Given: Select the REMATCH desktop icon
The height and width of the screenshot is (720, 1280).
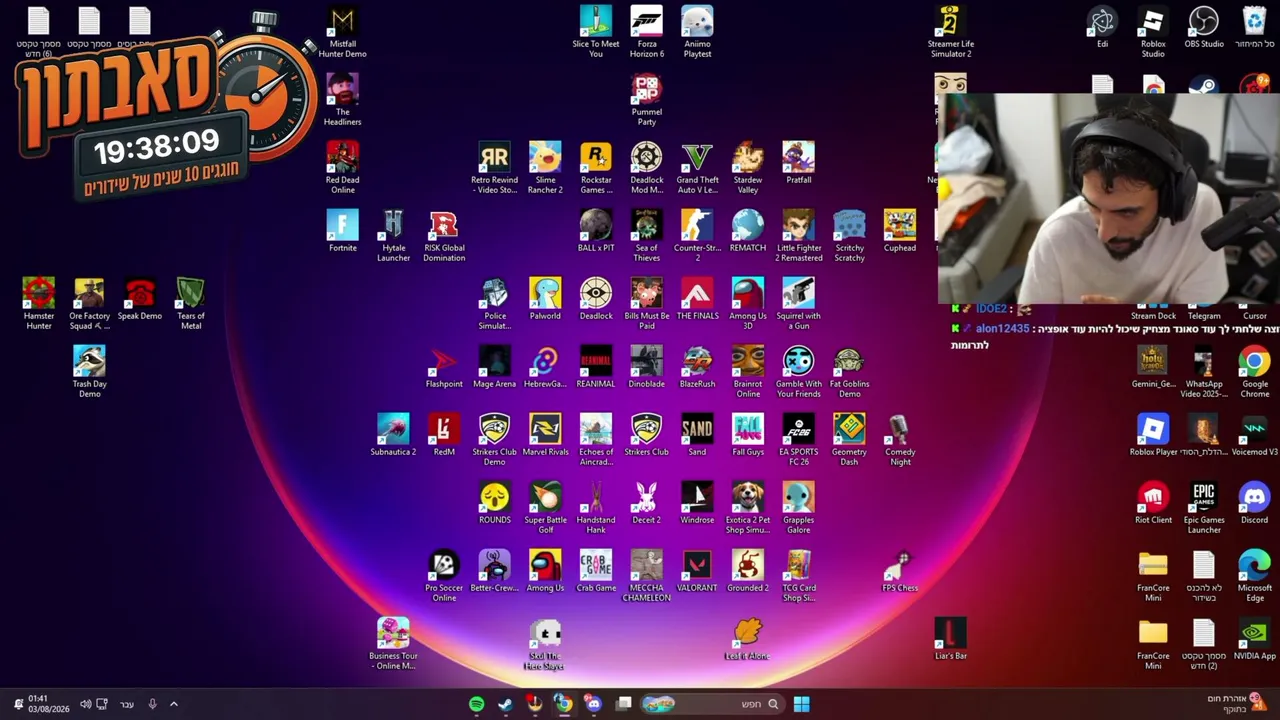Looking at the screenshot, I should [747, 232].
